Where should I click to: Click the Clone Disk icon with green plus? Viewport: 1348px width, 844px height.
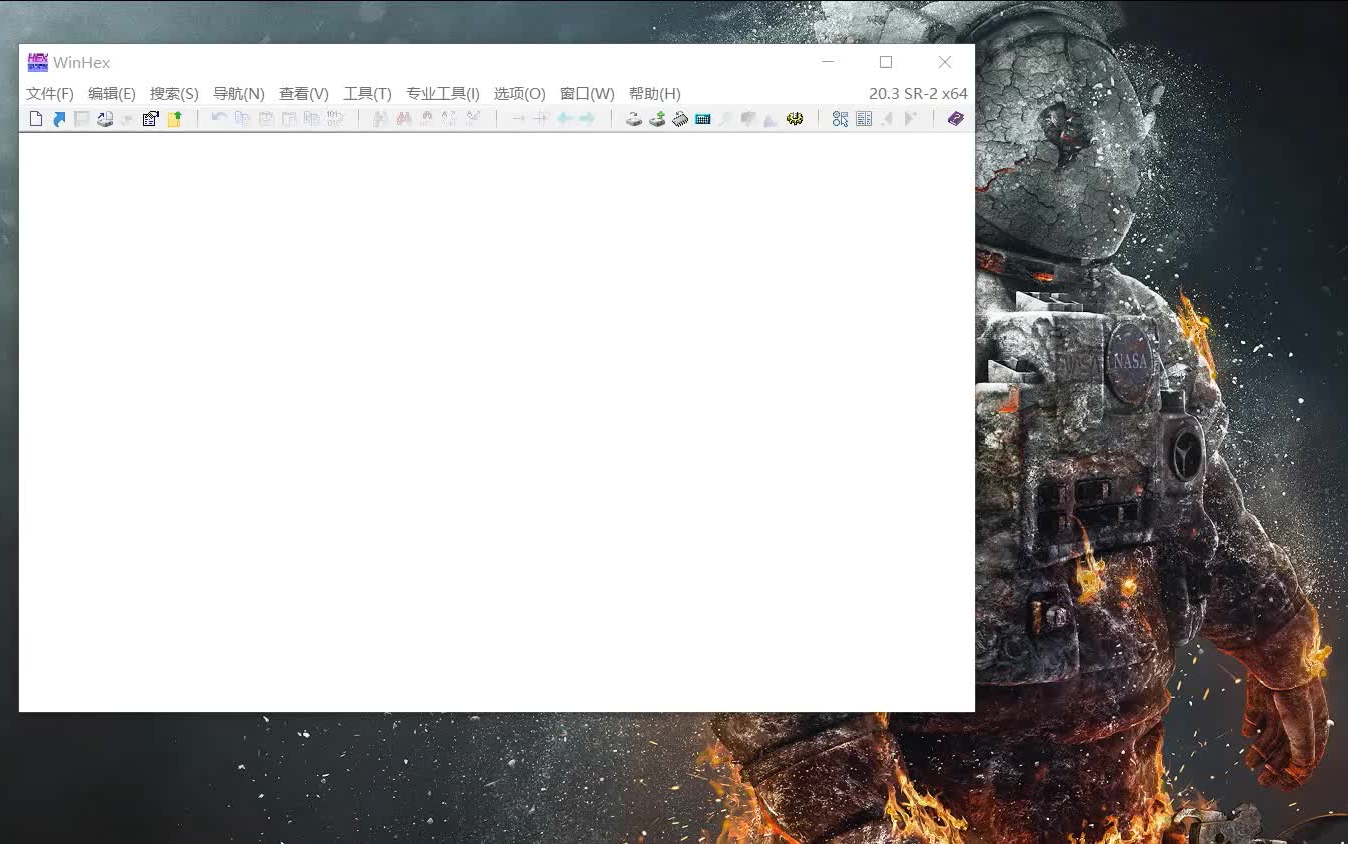pos(657,119)
